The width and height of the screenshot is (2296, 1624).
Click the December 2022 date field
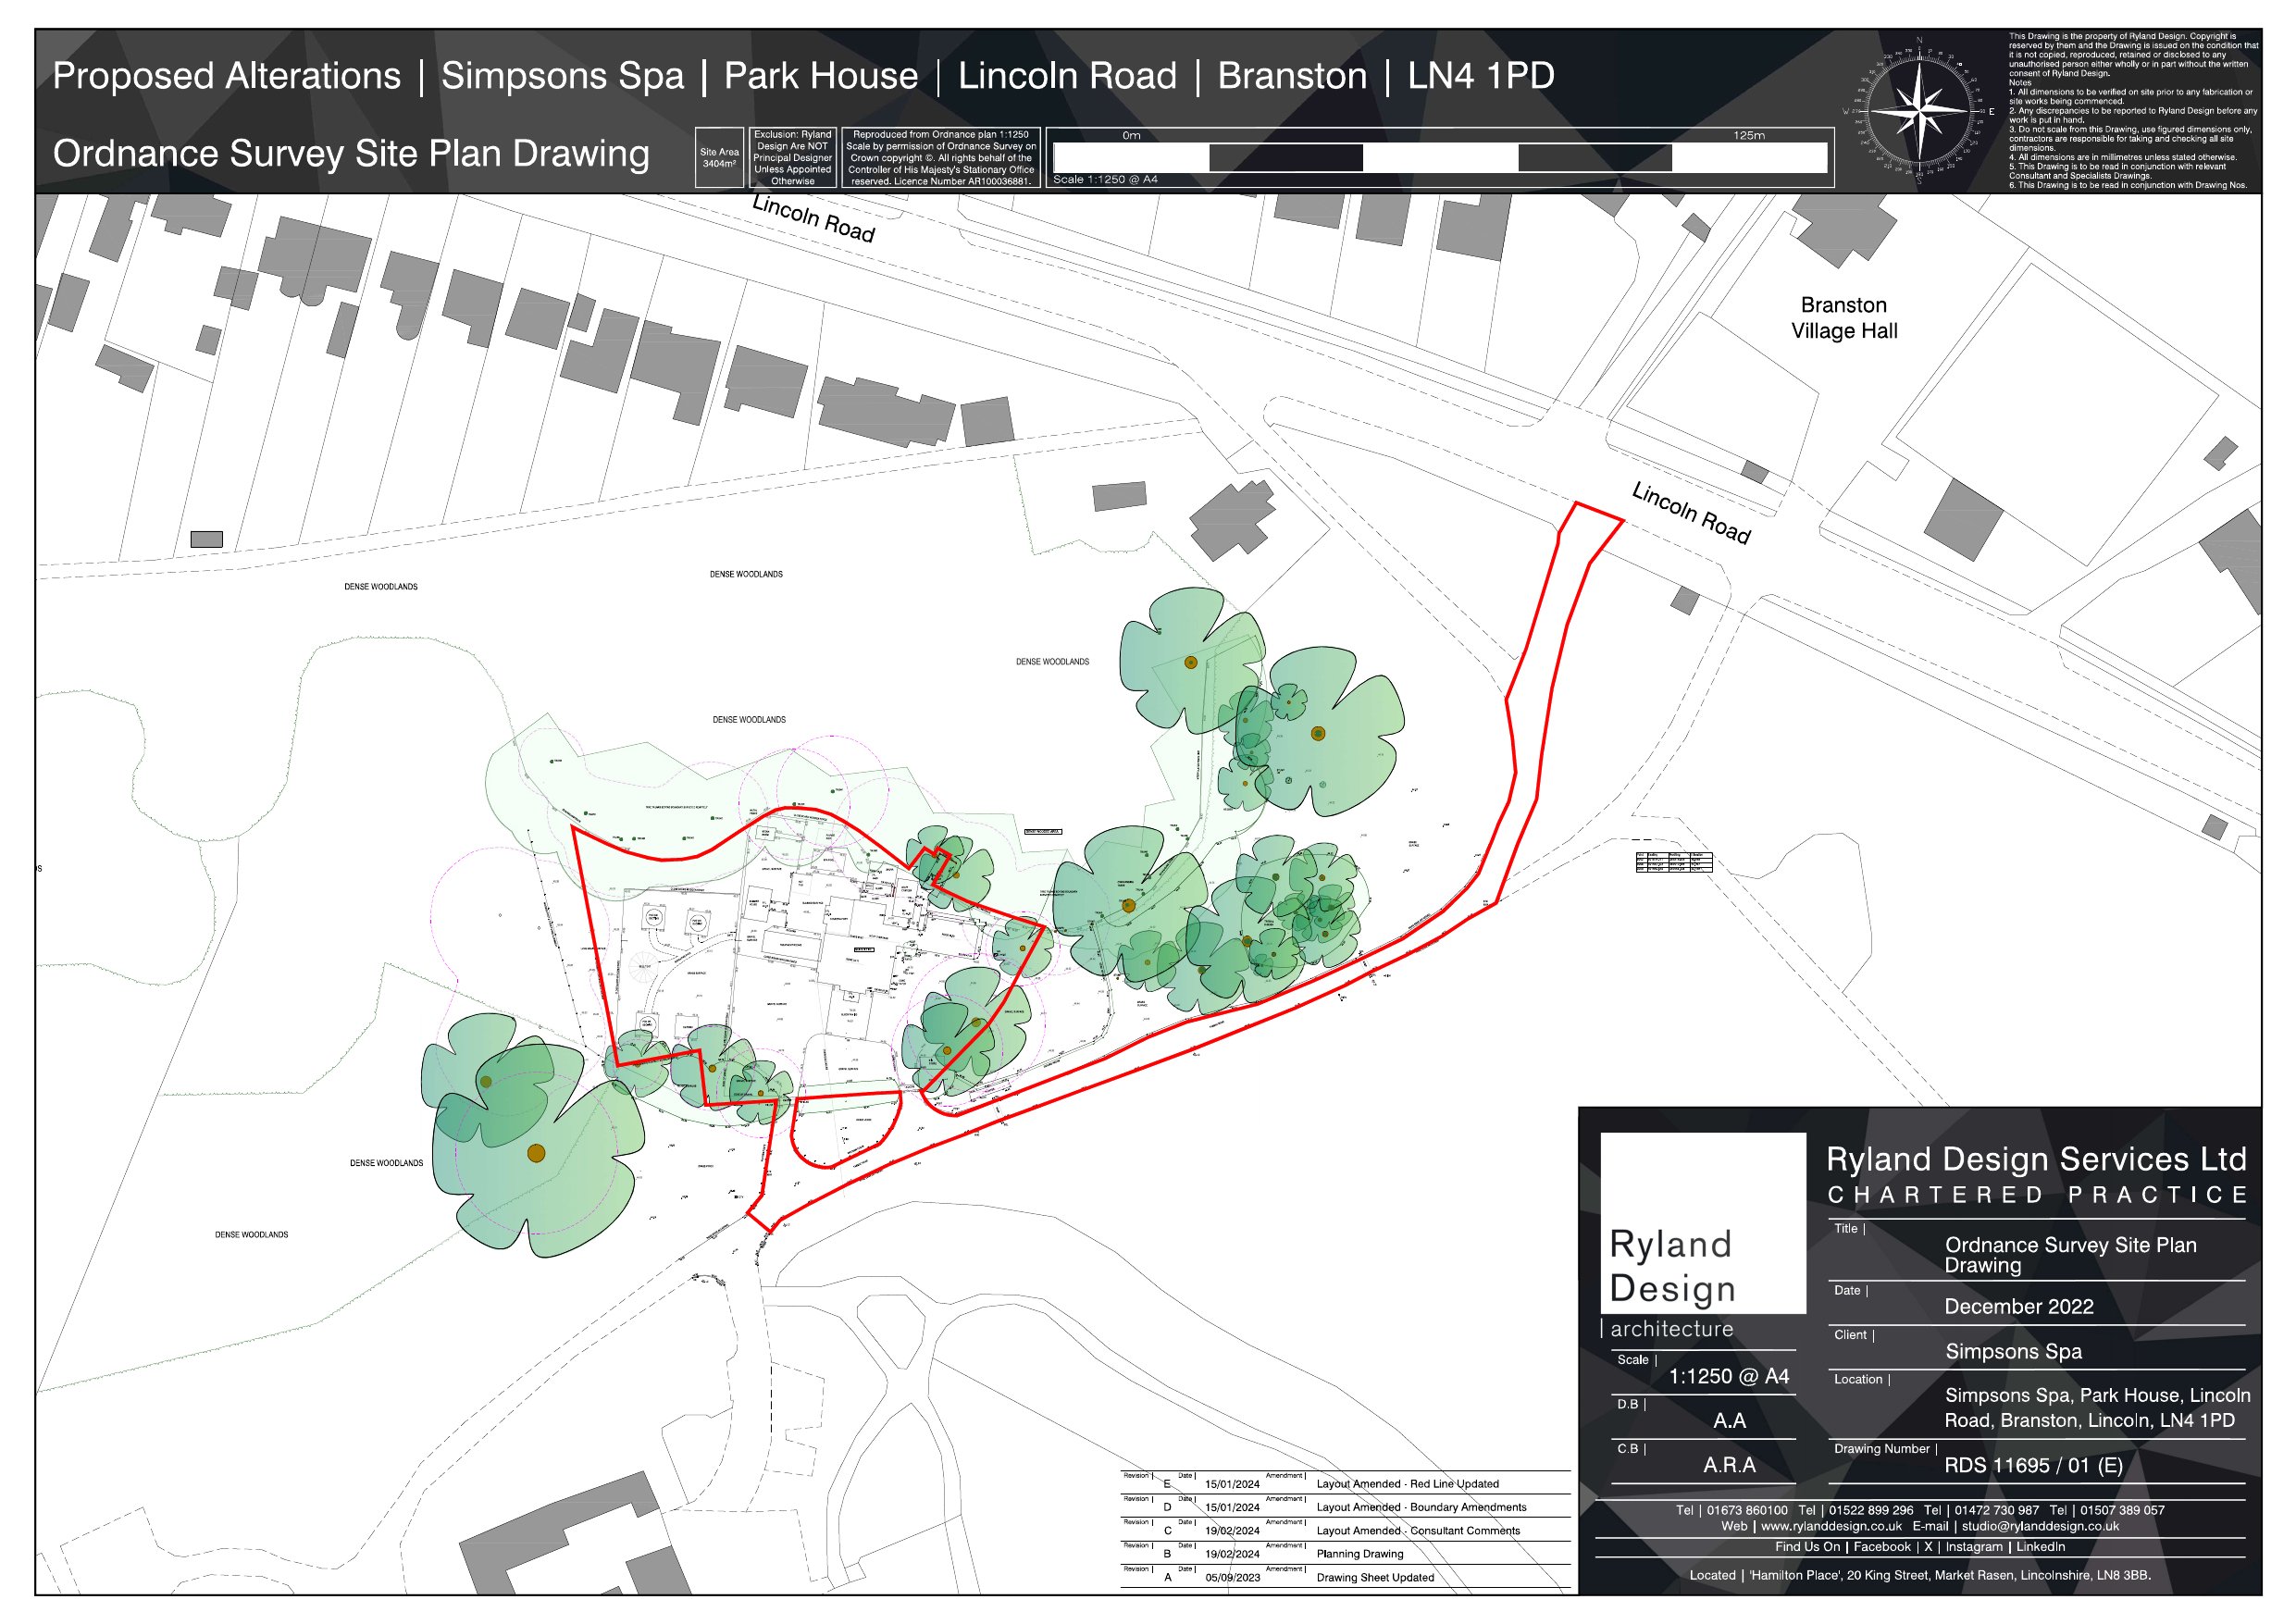(x=2018, y=1307)
